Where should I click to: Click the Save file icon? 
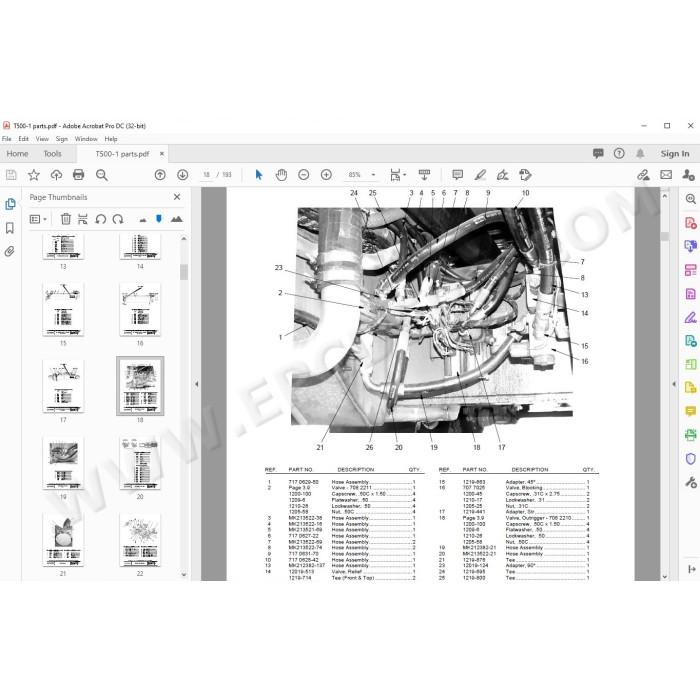pos(12,175)
